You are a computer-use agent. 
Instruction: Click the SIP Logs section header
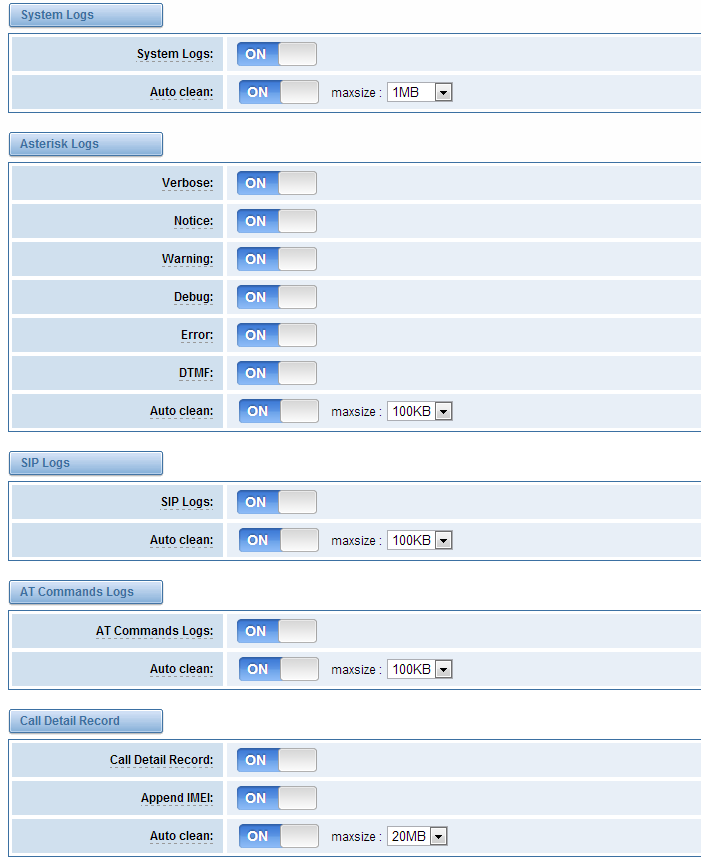tap(86, 463)
